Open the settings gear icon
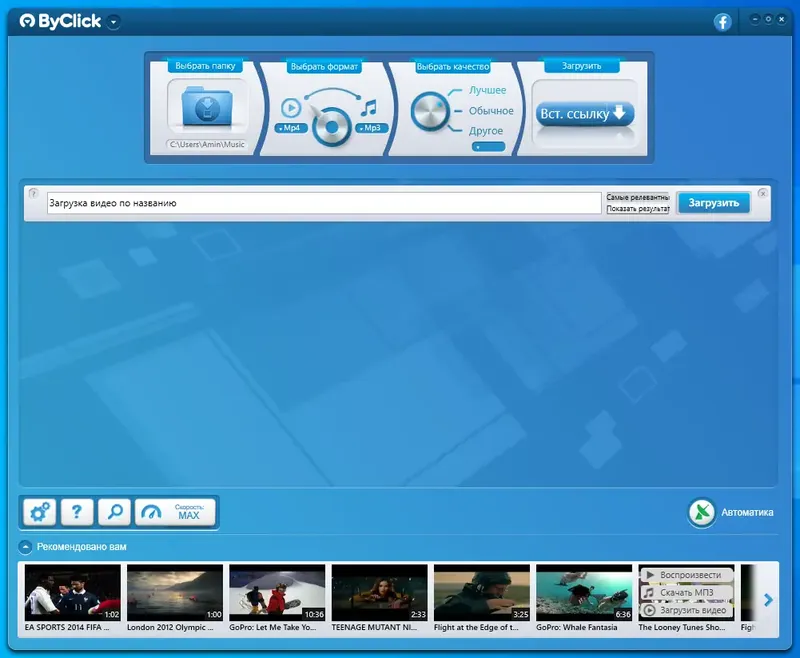The width and height of the screenshot is (800, 658). coord(37,511)
